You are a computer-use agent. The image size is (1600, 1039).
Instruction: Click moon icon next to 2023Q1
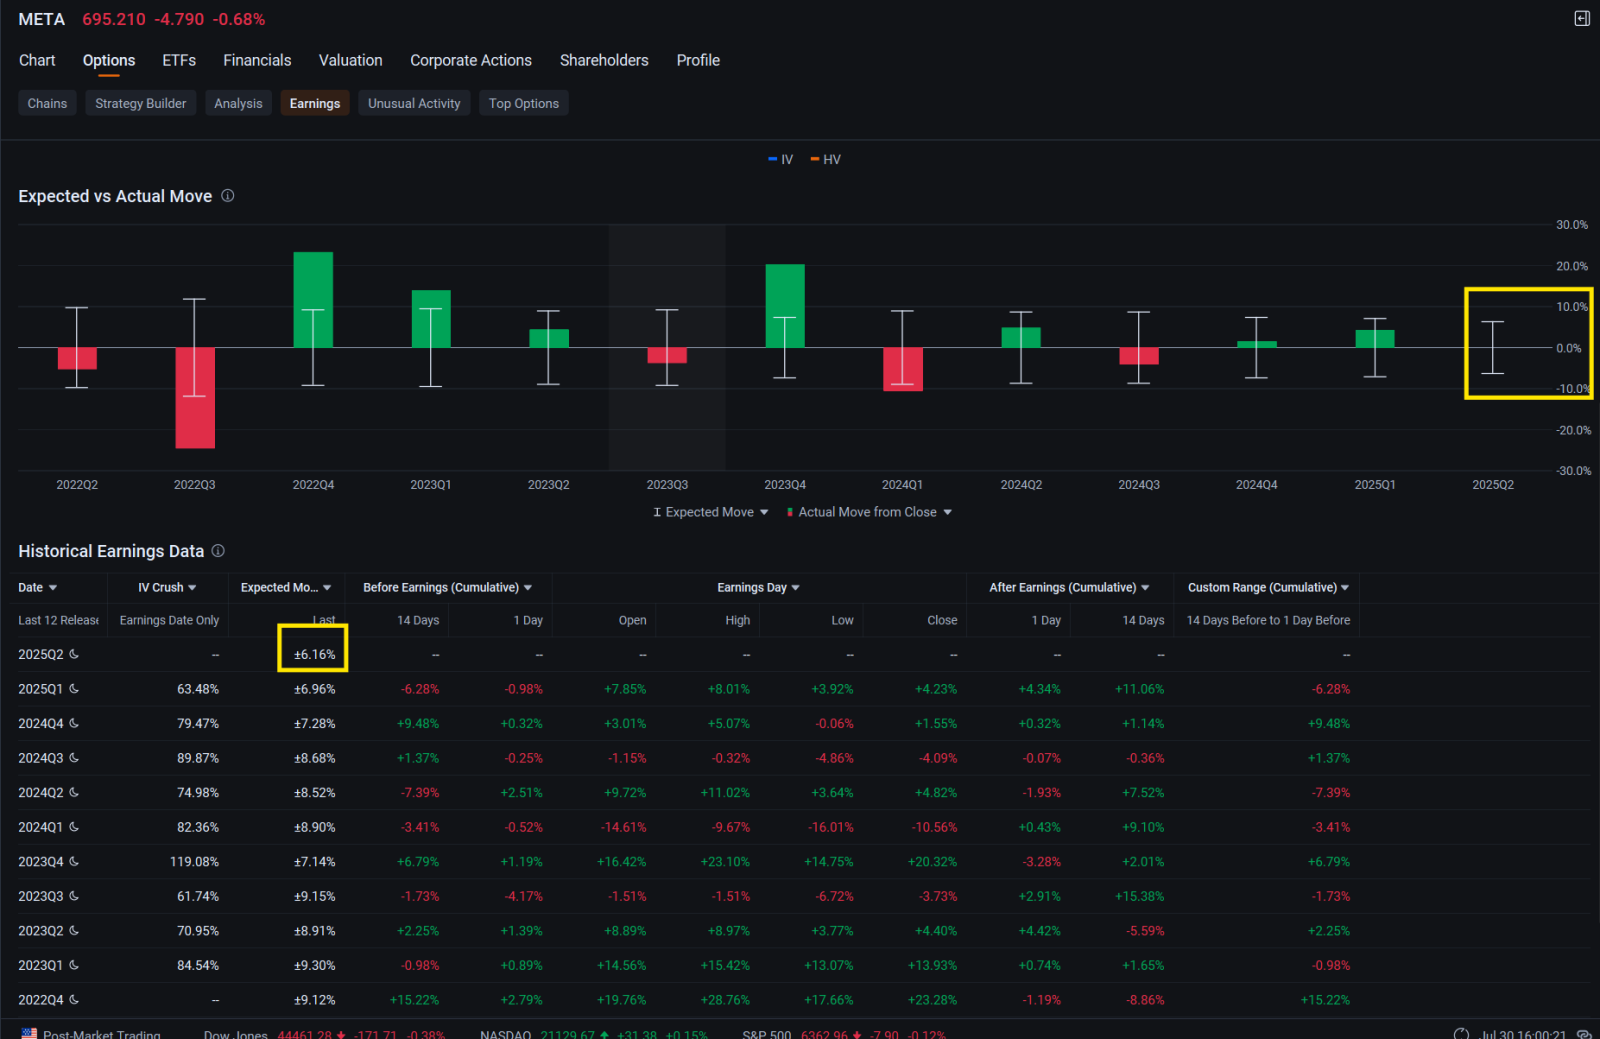point(74,965)
